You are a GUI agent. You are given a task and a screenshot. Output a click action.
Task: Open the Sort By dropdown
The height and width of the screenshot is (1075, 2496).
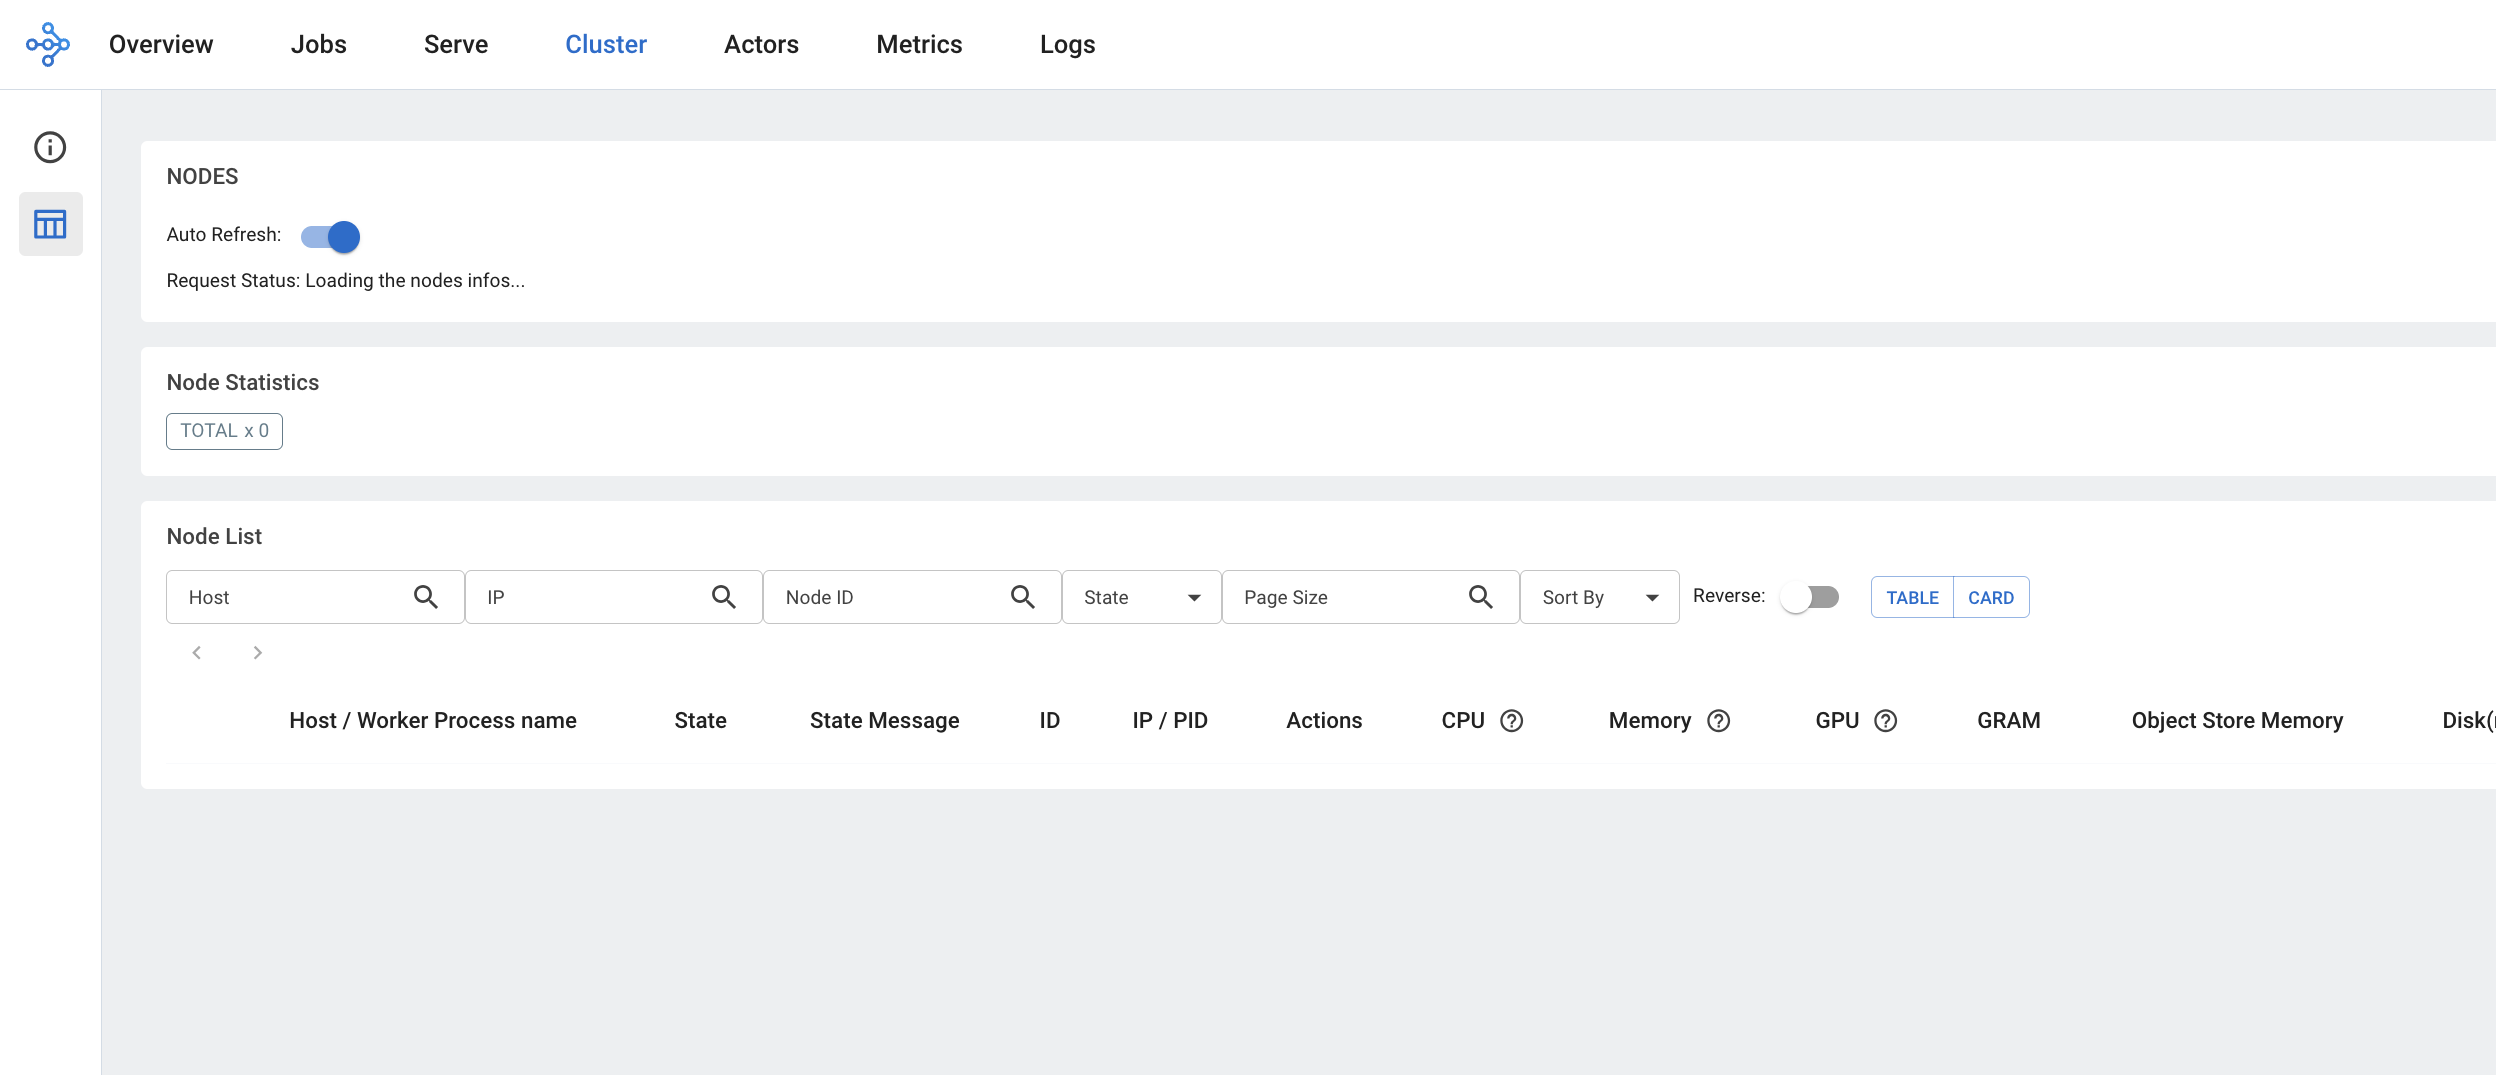click(1600, 597)
